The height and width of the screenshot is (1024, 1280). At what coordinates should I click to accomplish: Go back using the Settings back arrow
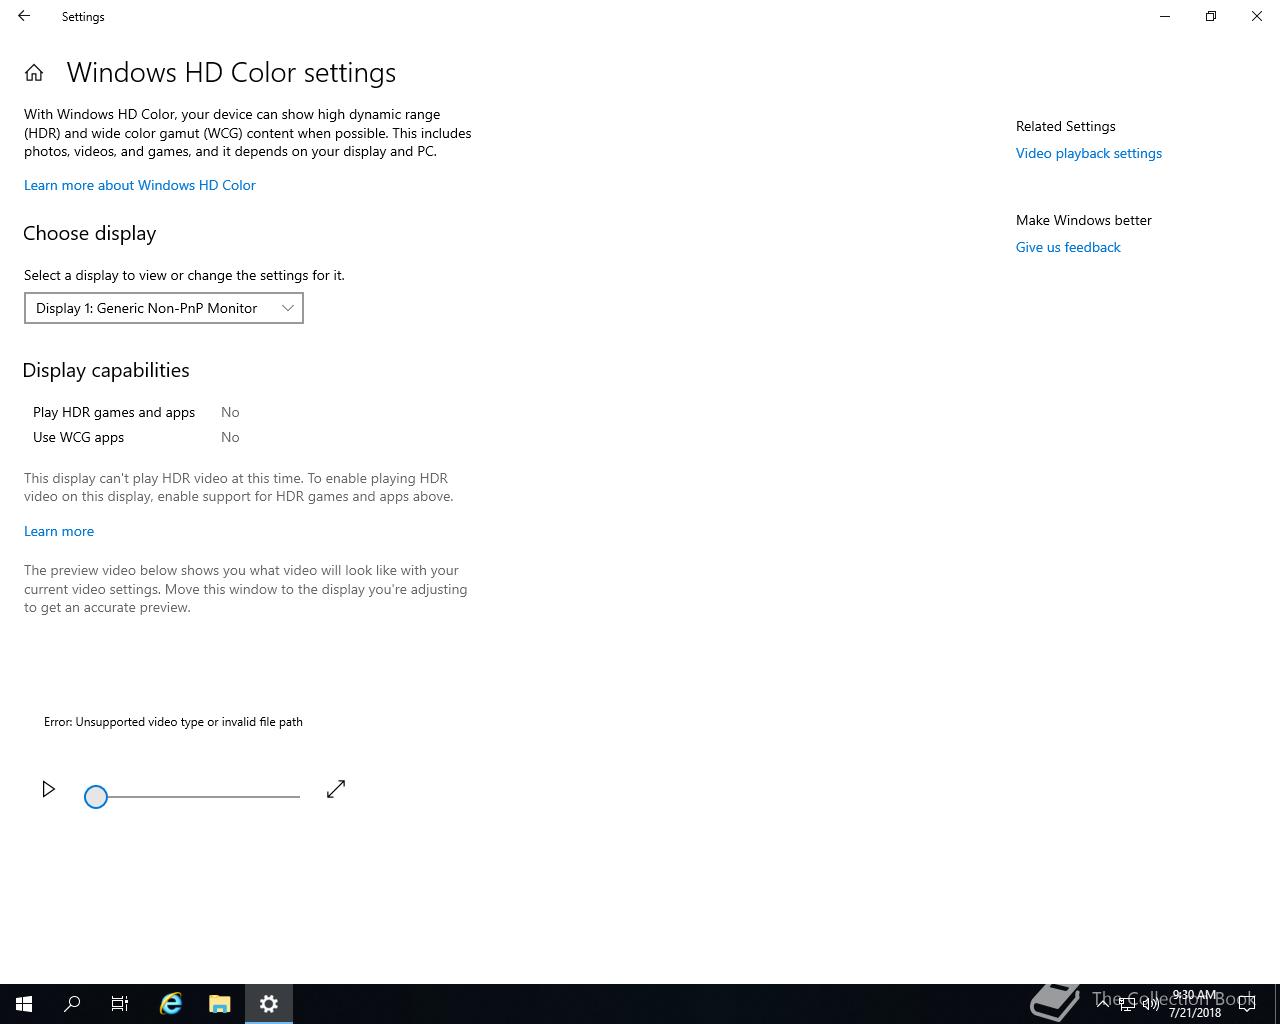[x=24, y=16]
